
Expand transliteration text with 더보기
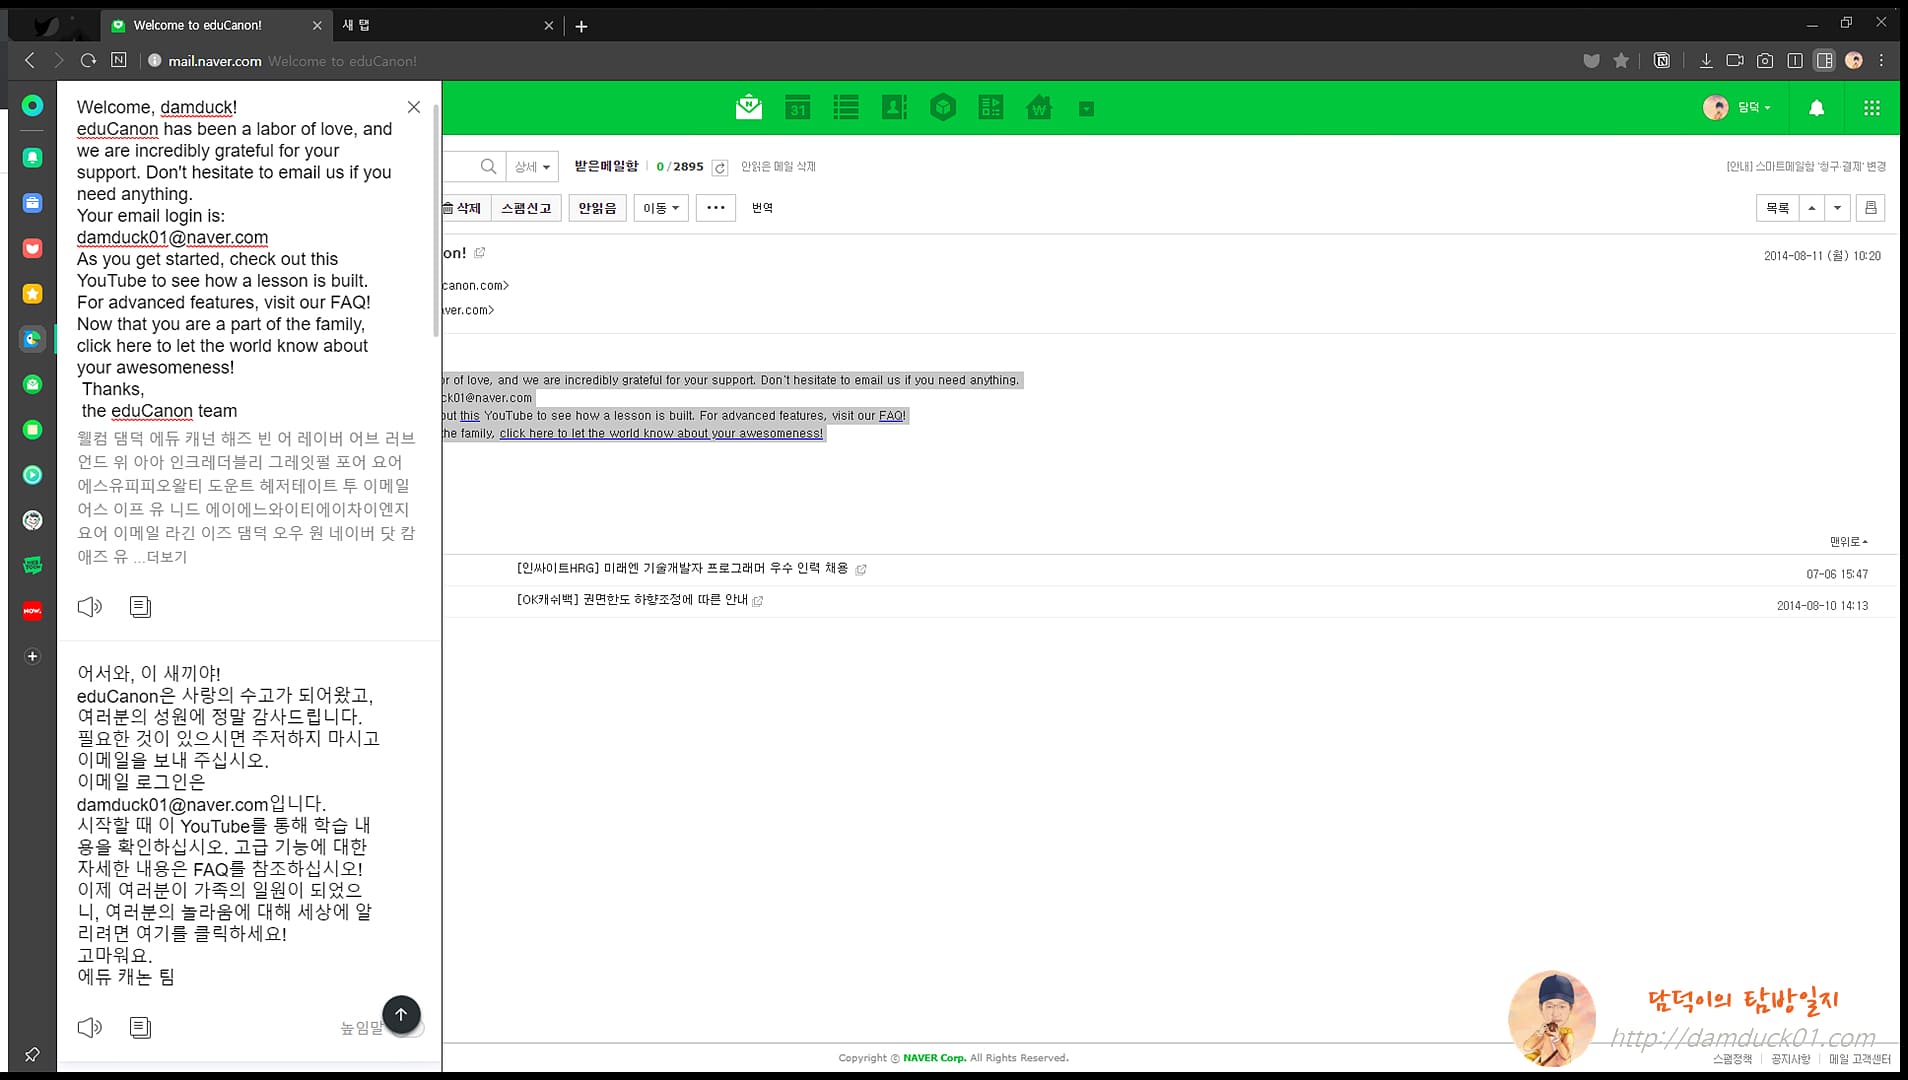coord(166,557)
